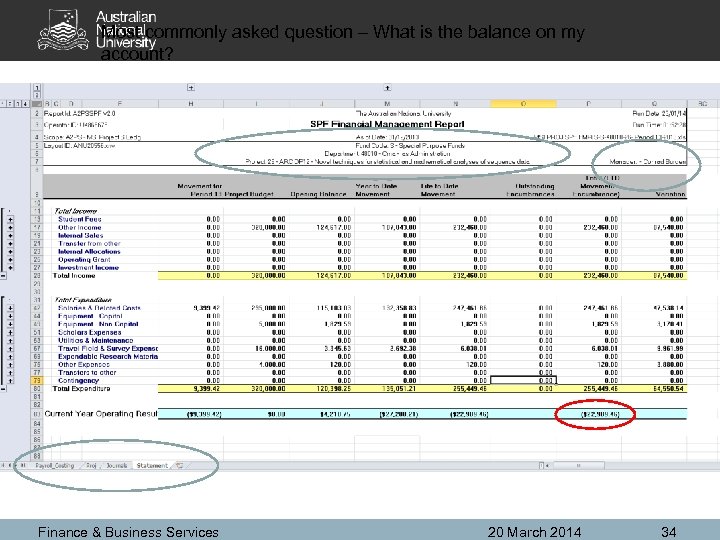
Task: Click the insert new worksheet icon
Action: 180,466
